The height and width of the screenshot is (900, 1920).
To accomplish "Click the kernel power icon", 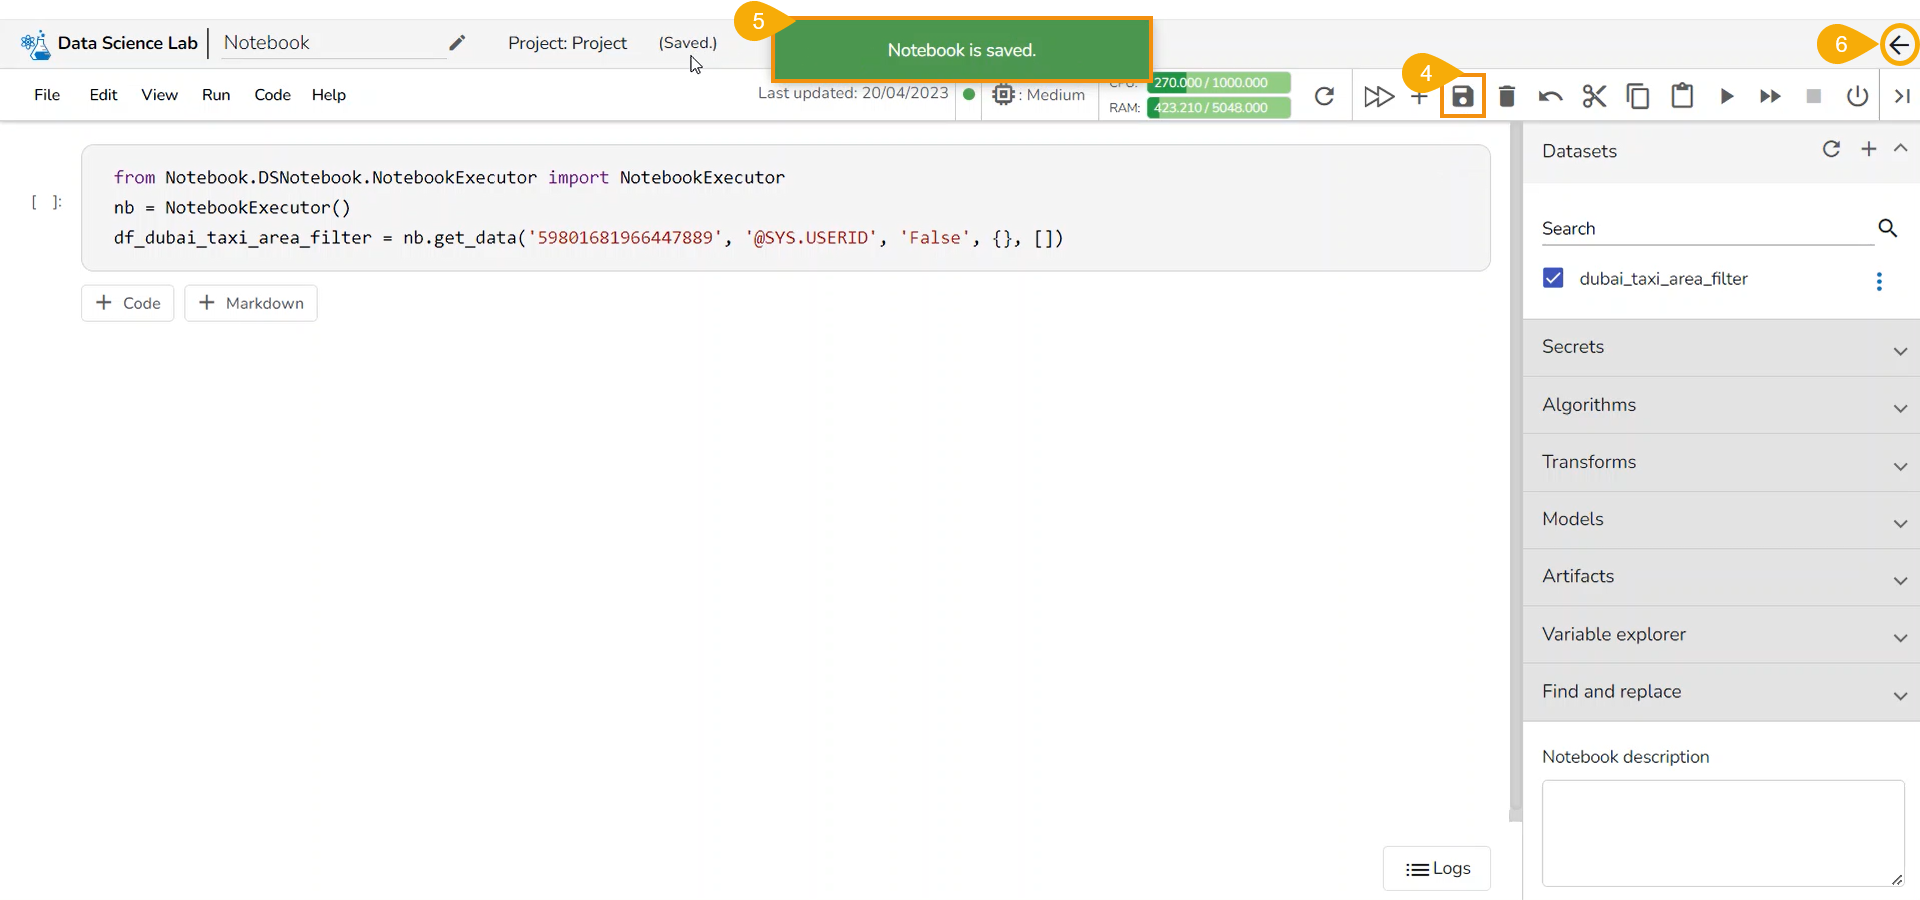I will click(1857, 96).
